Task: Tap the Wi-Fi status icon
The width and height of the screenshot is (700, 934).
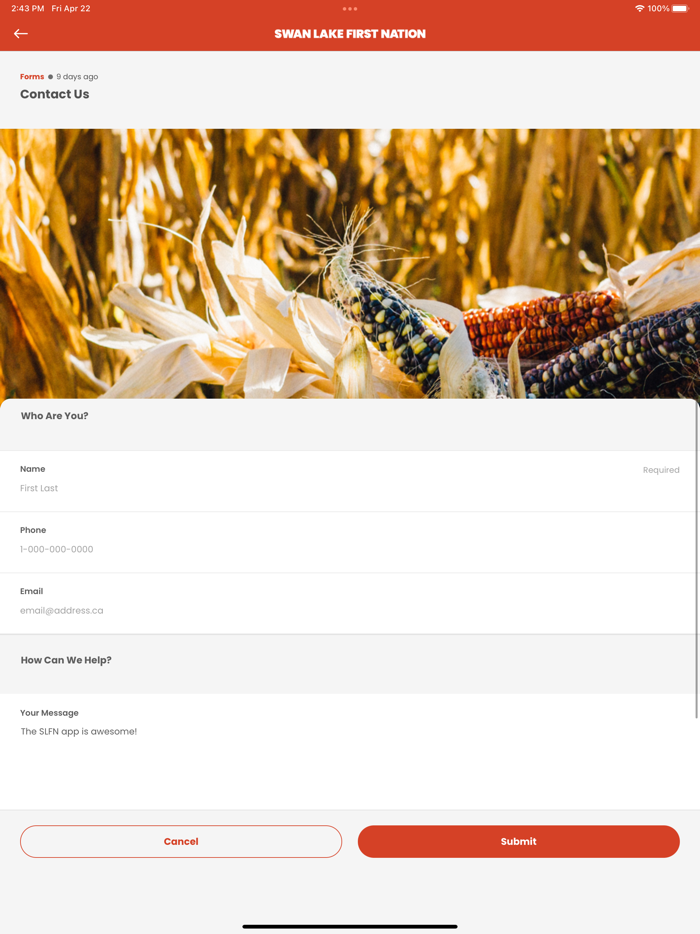Action: click(x=639, y=8)
